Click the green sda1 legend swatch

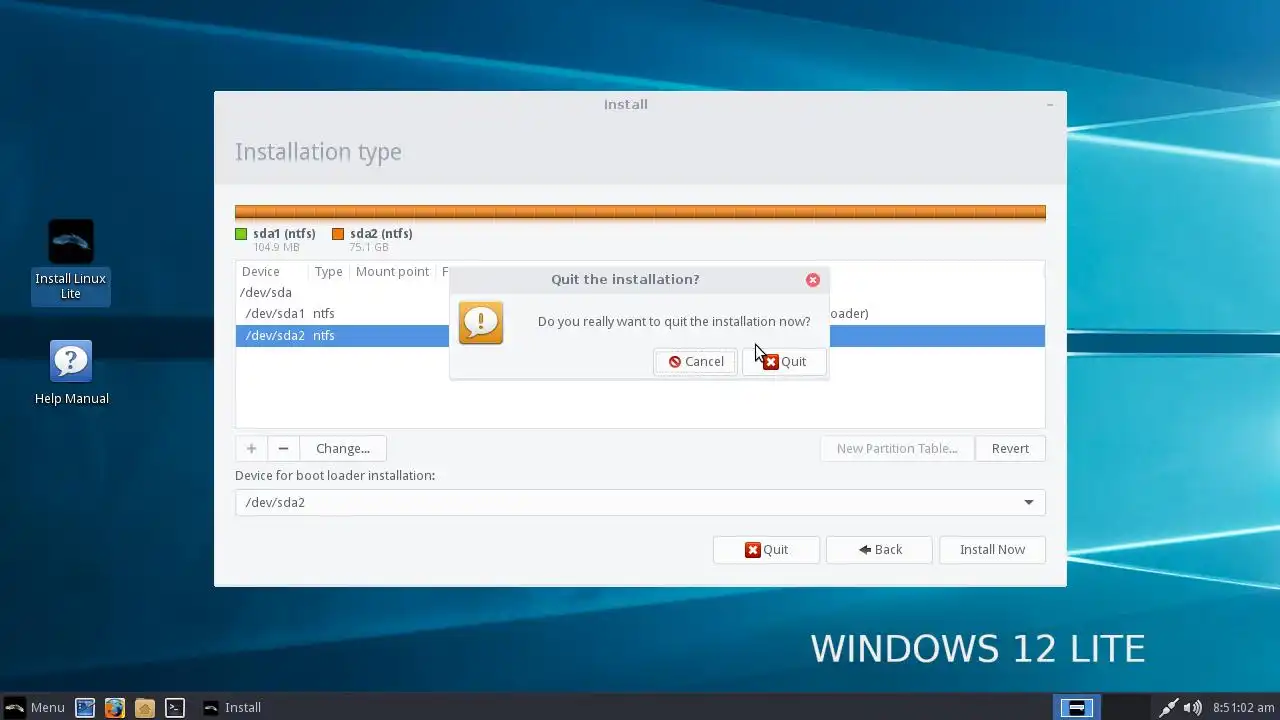click(241, 234)
